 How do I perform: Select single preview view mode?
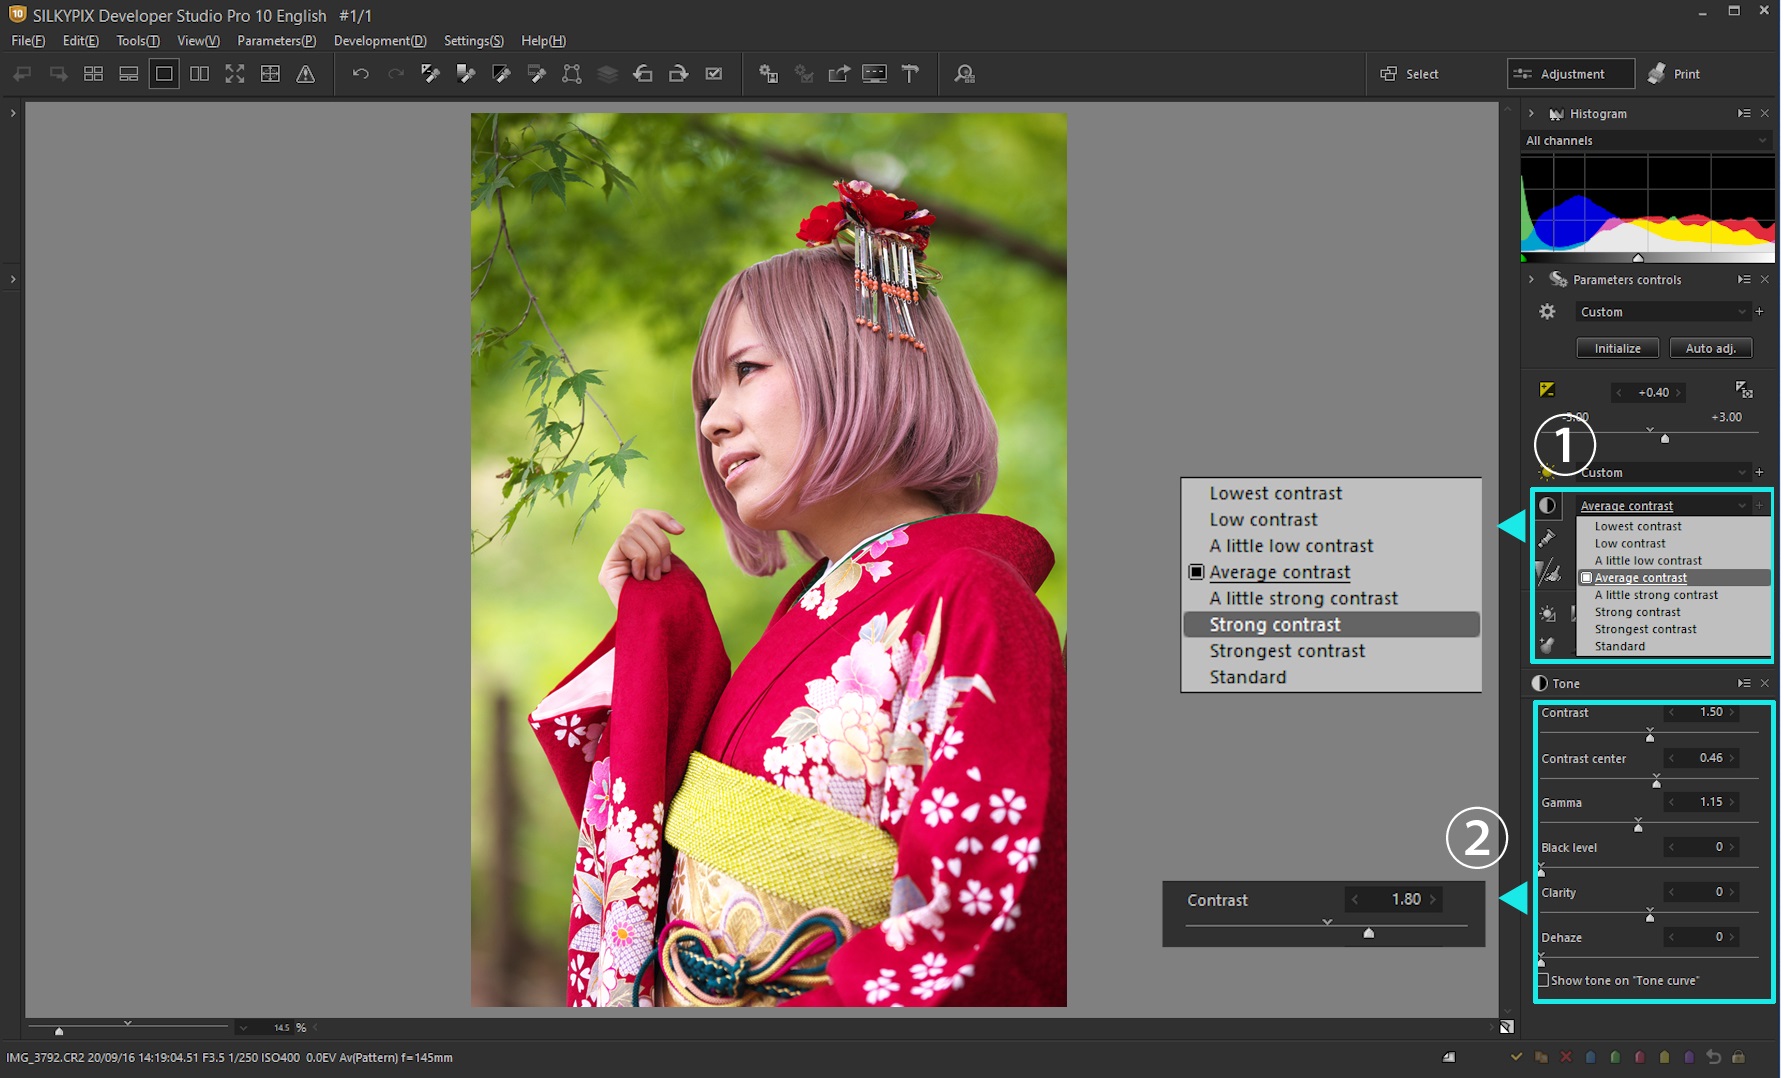(164, 74)
